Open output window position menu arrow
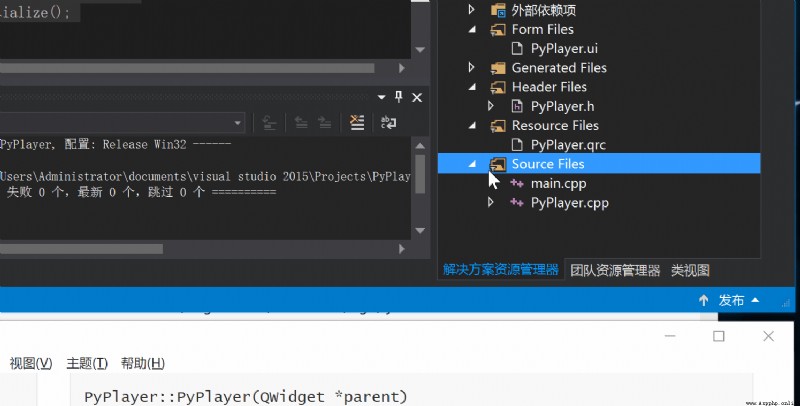800x406 pixels. click(381, 97)
